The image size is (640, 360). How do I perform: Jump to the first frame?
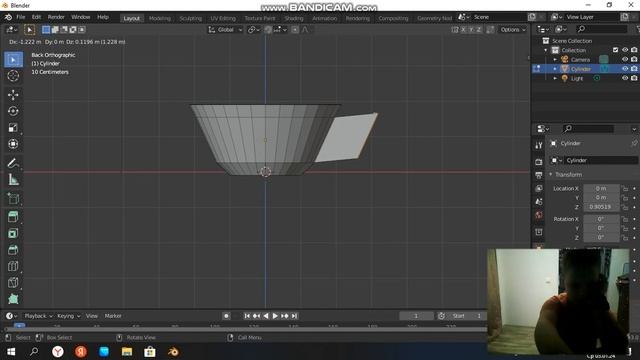pyautogui.click(x=247, y=316)
